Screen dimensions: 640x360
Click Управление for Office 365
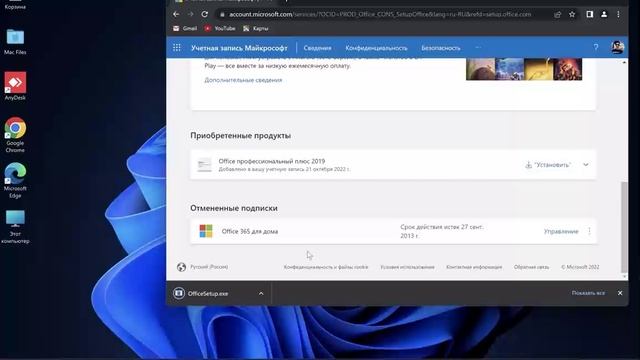[561, 231]
